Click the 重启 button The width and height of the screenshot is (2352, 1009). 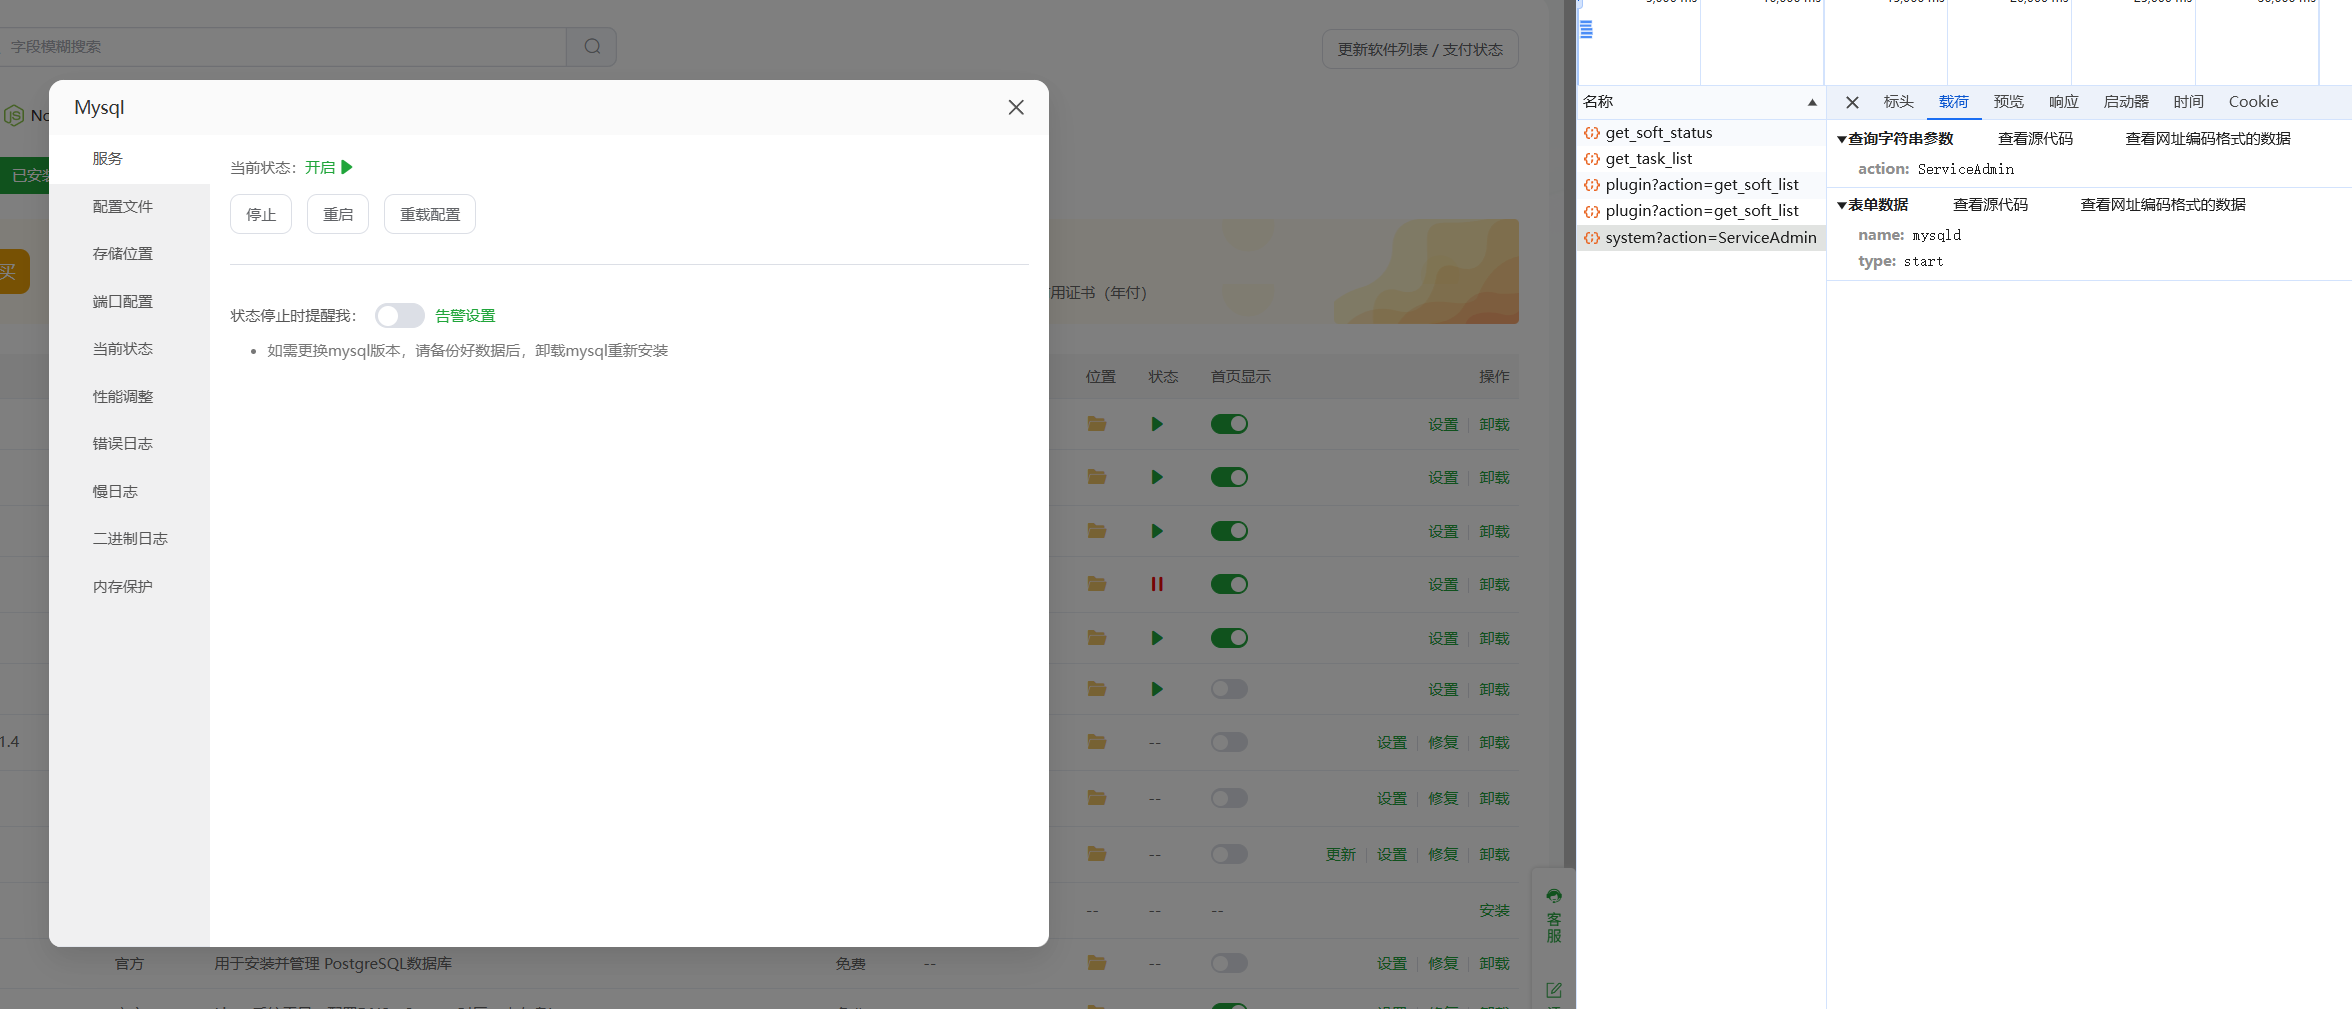coord(338,214)
